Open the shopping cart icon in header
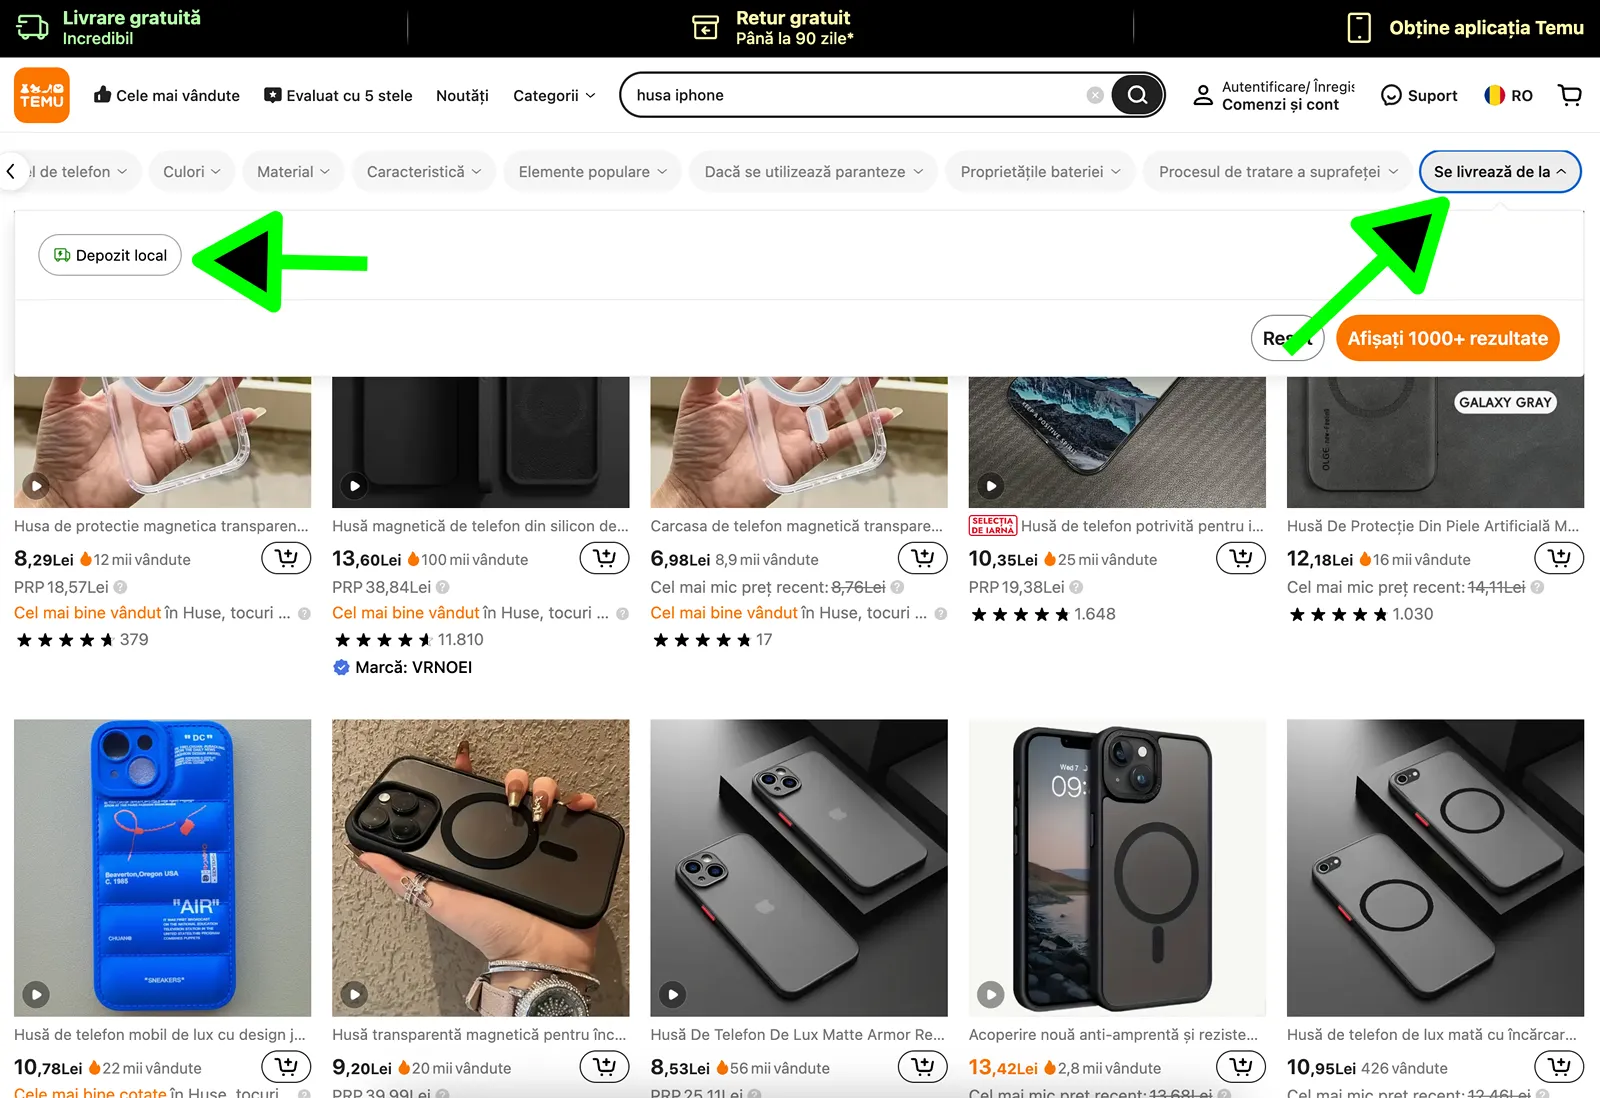Viewport: 1600px width, 1098px height. pyautogui.click(x=1570, y=95)
